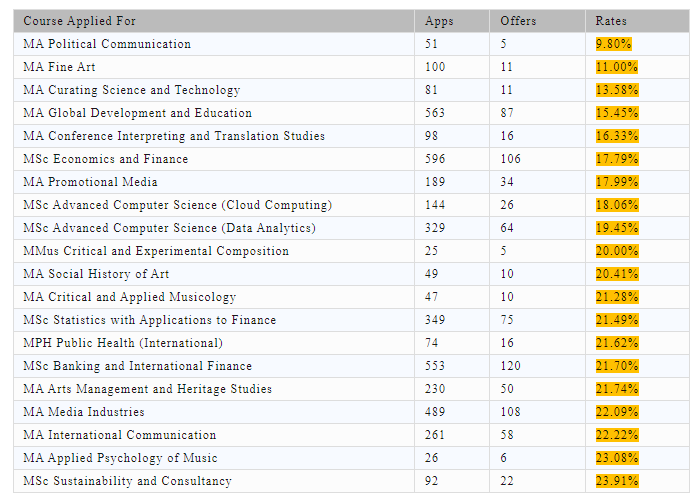Image resolution: width=695 pixels, height=497 pixels.
Task: Select MA Arts Management and Heritage Studies
Action: tap(148, 389)
